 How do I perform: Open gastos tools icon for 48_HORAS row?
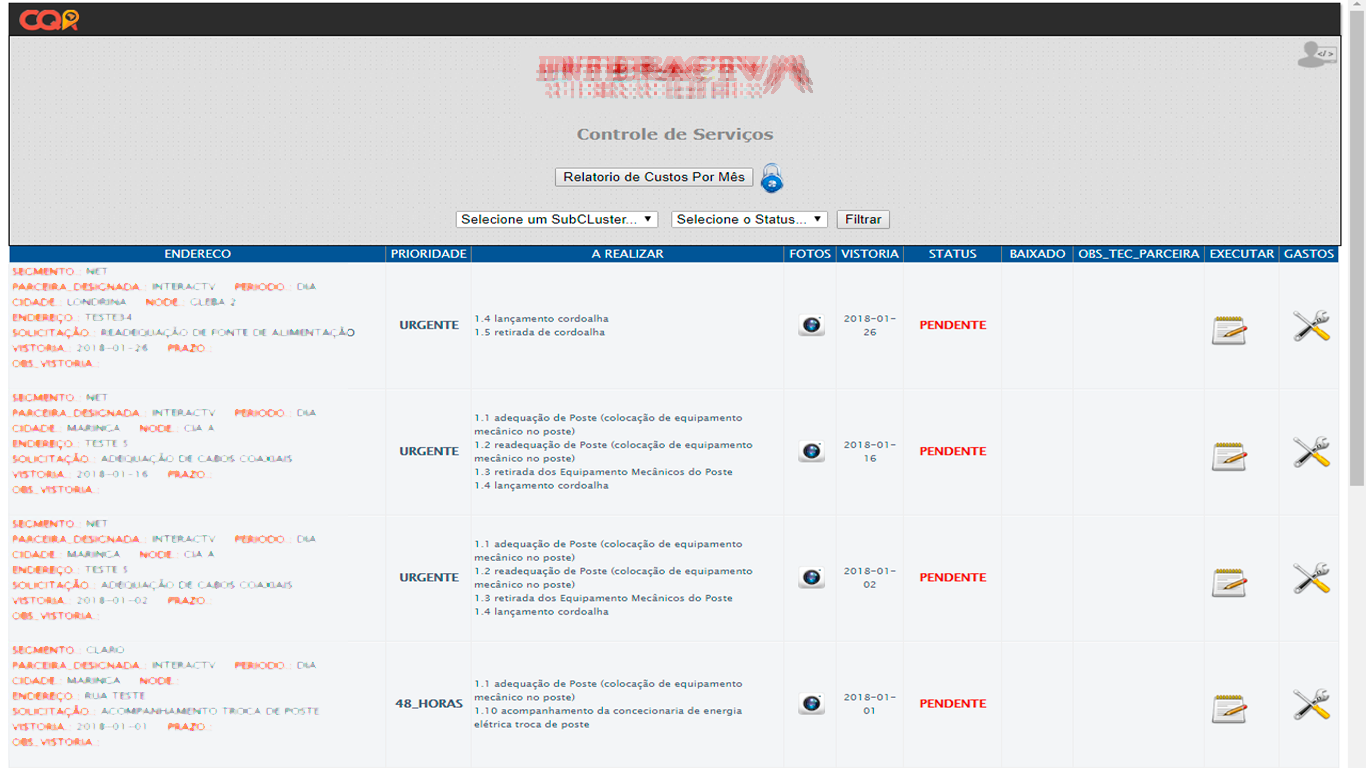tap(1310, 704)
